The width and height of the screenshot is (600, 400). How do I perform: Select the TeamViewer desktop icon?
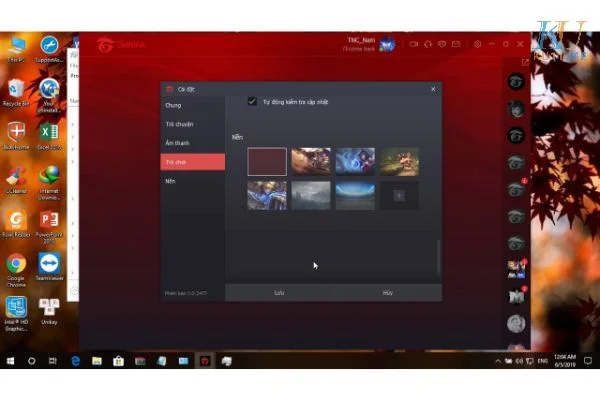[x=49, y=267]
